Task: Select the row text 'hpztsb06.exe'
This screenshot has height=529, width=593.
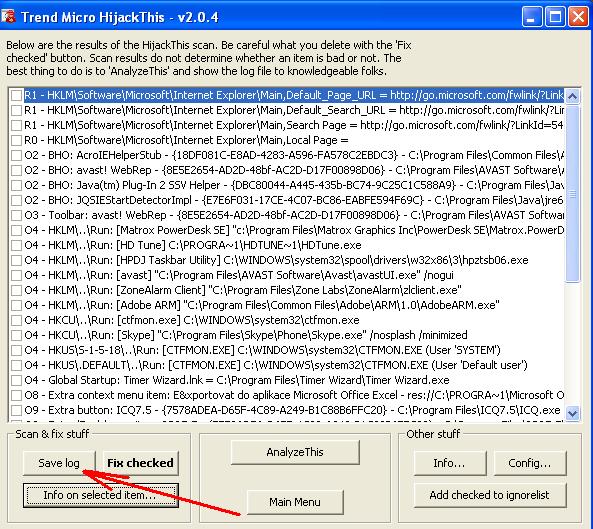Action: pyautogui.click(x=495, y=261)
